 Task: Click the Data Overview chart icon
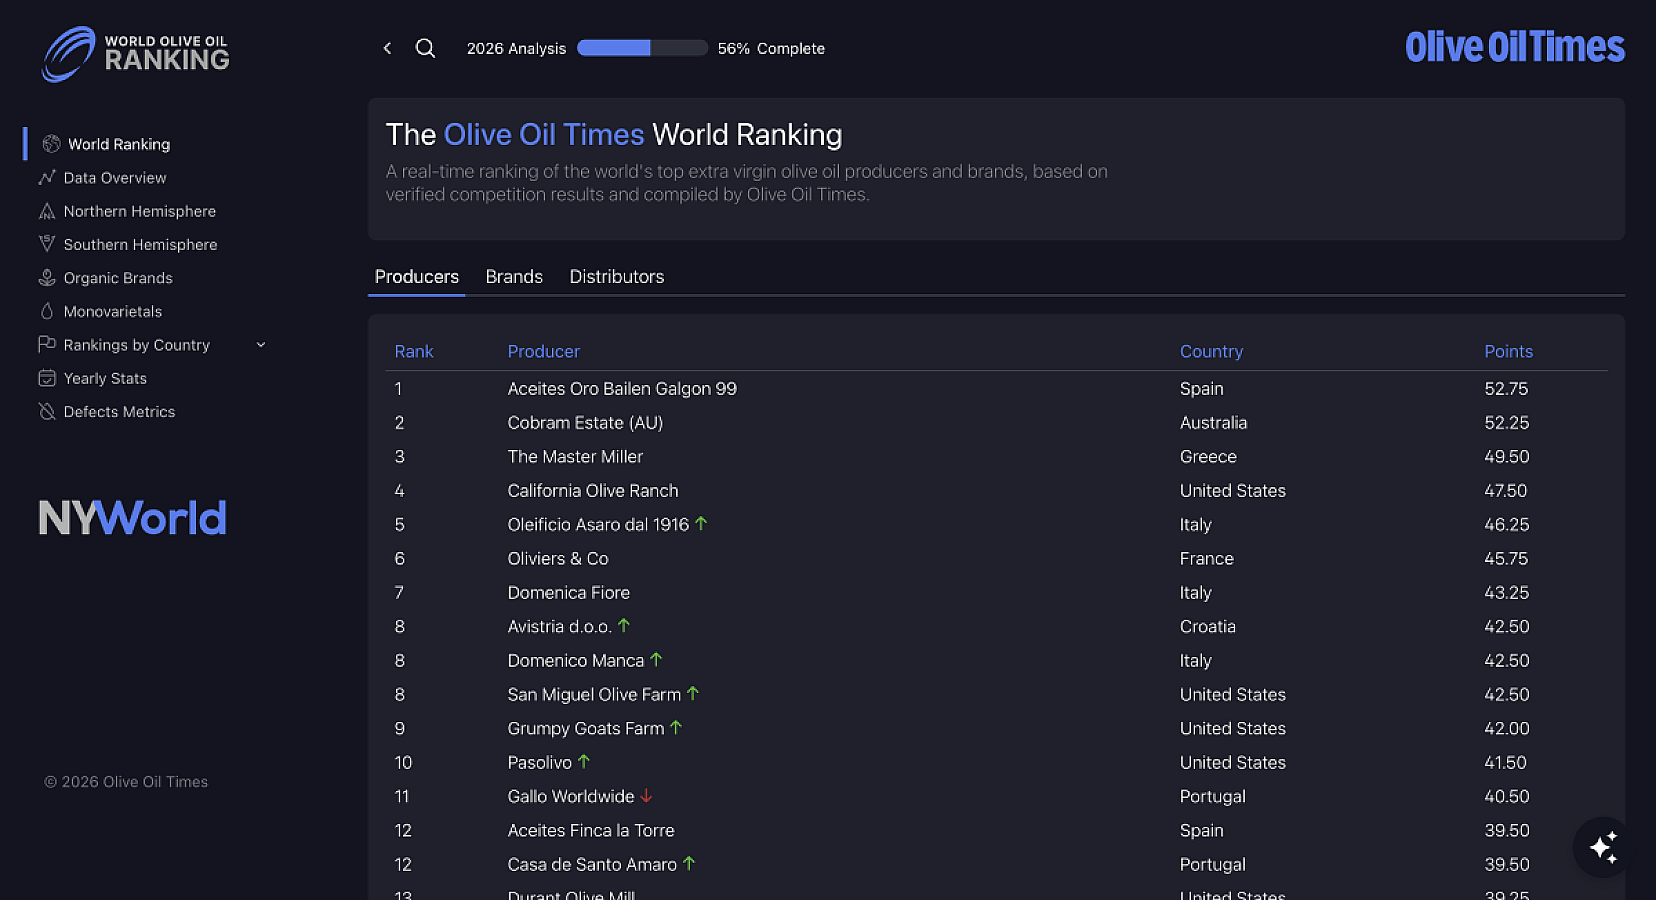pyautogui.click(x=47, y=178)
